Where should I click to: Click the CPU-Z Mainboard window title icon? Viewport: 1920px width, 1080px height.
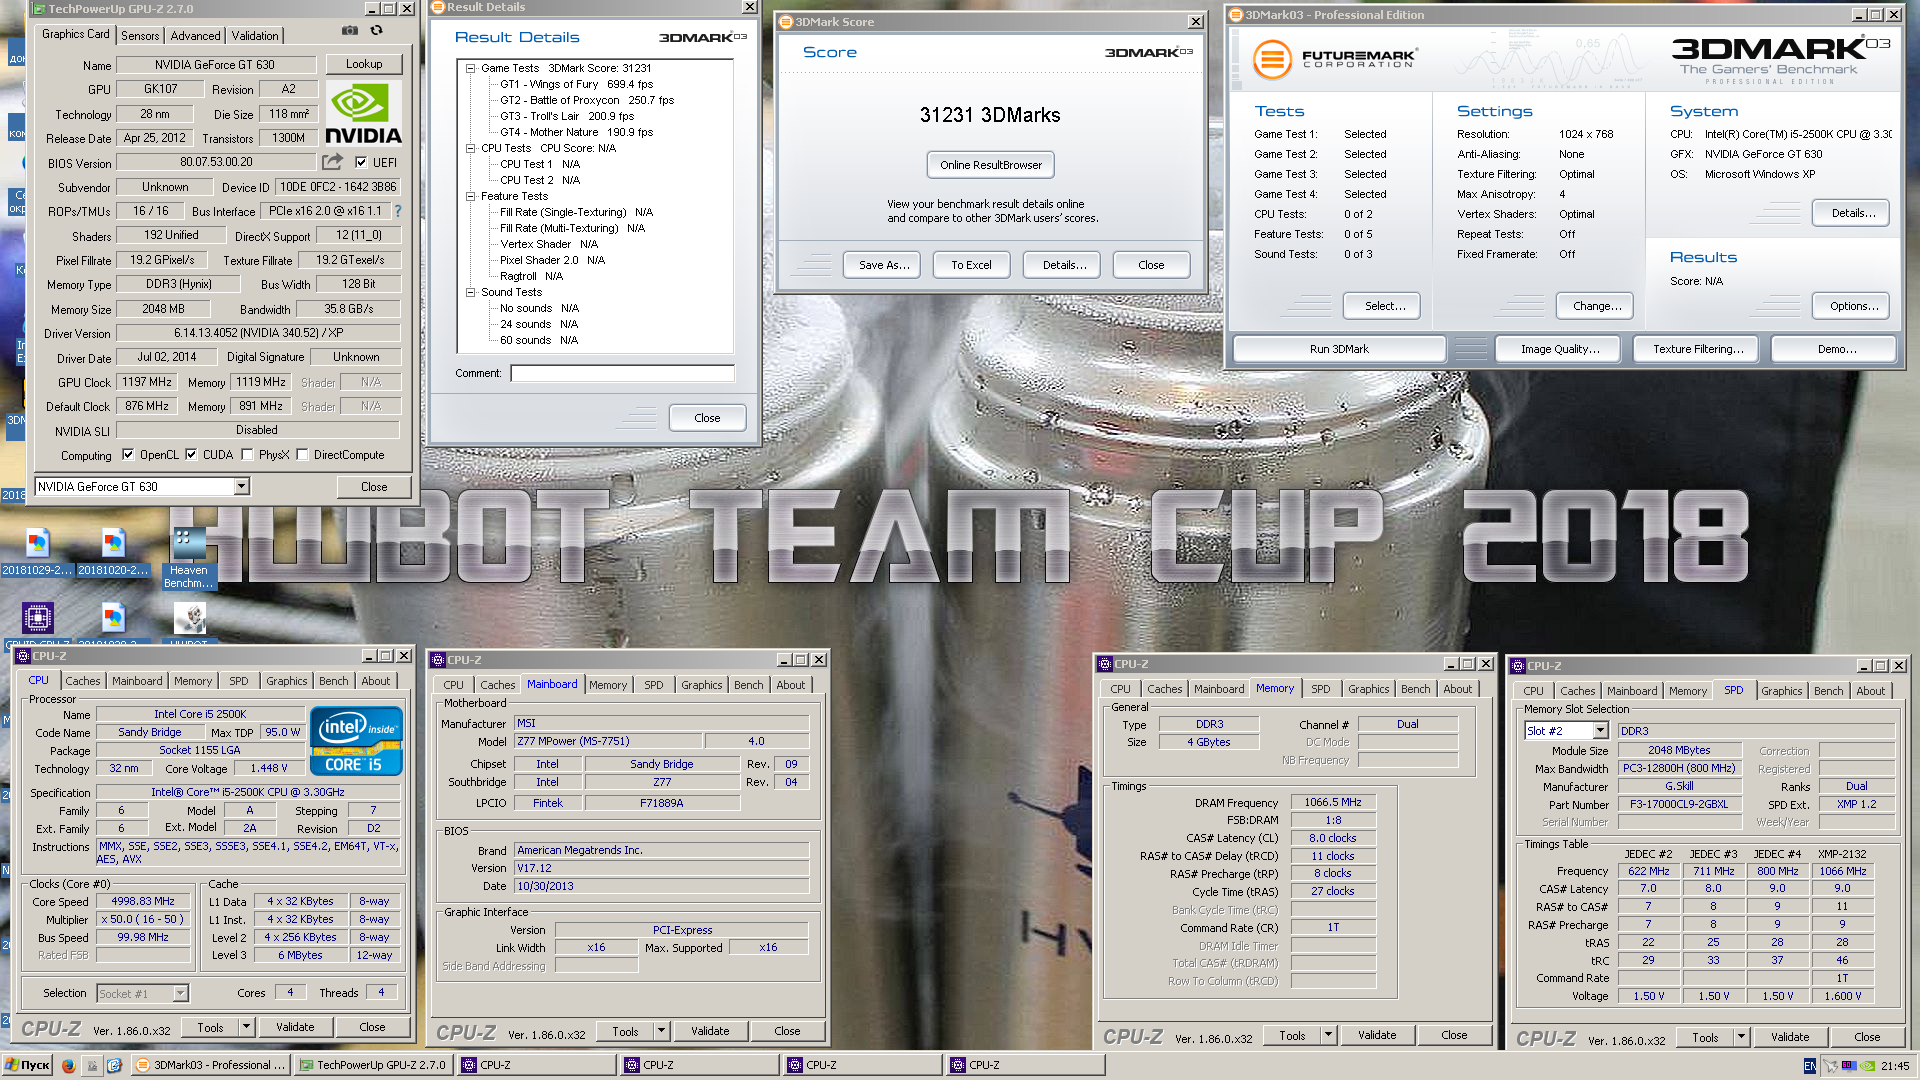pyautogui.click(x=437, y=659)
